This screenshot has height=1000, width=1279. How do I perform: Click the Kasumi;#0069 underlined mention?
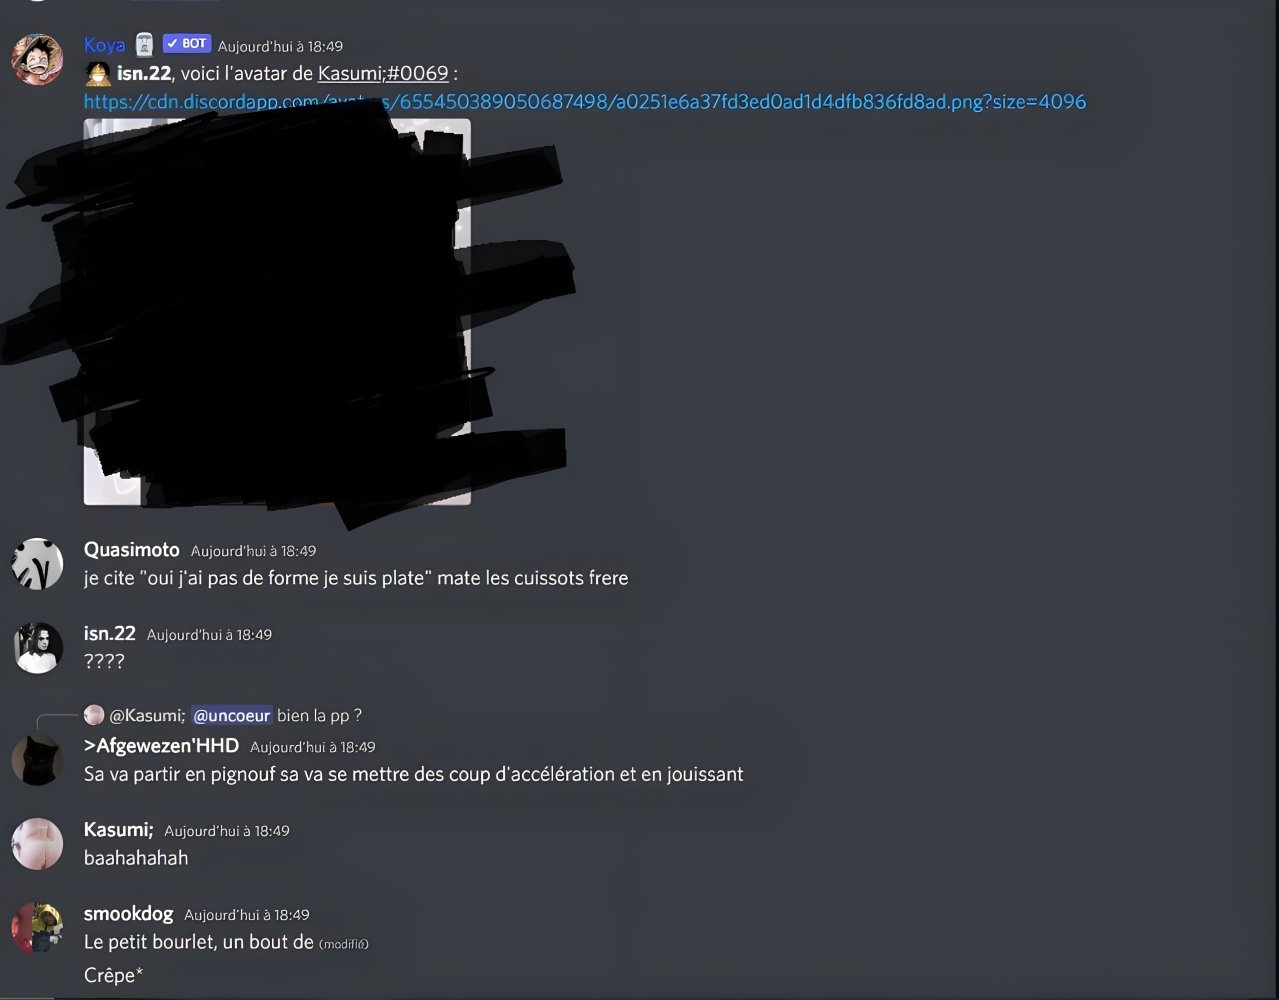click(383, 74)
